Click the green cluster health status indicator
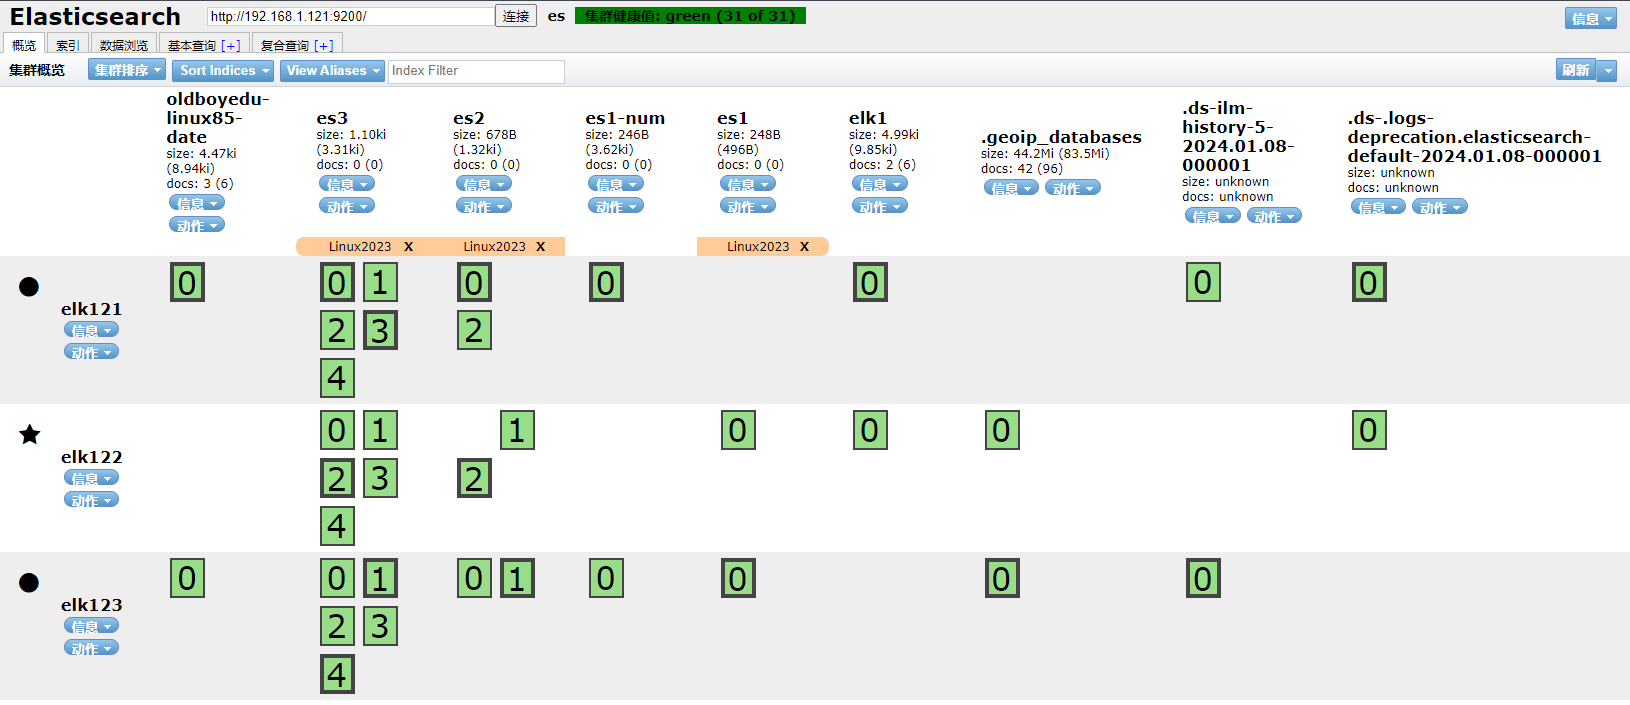 point(690,16)
